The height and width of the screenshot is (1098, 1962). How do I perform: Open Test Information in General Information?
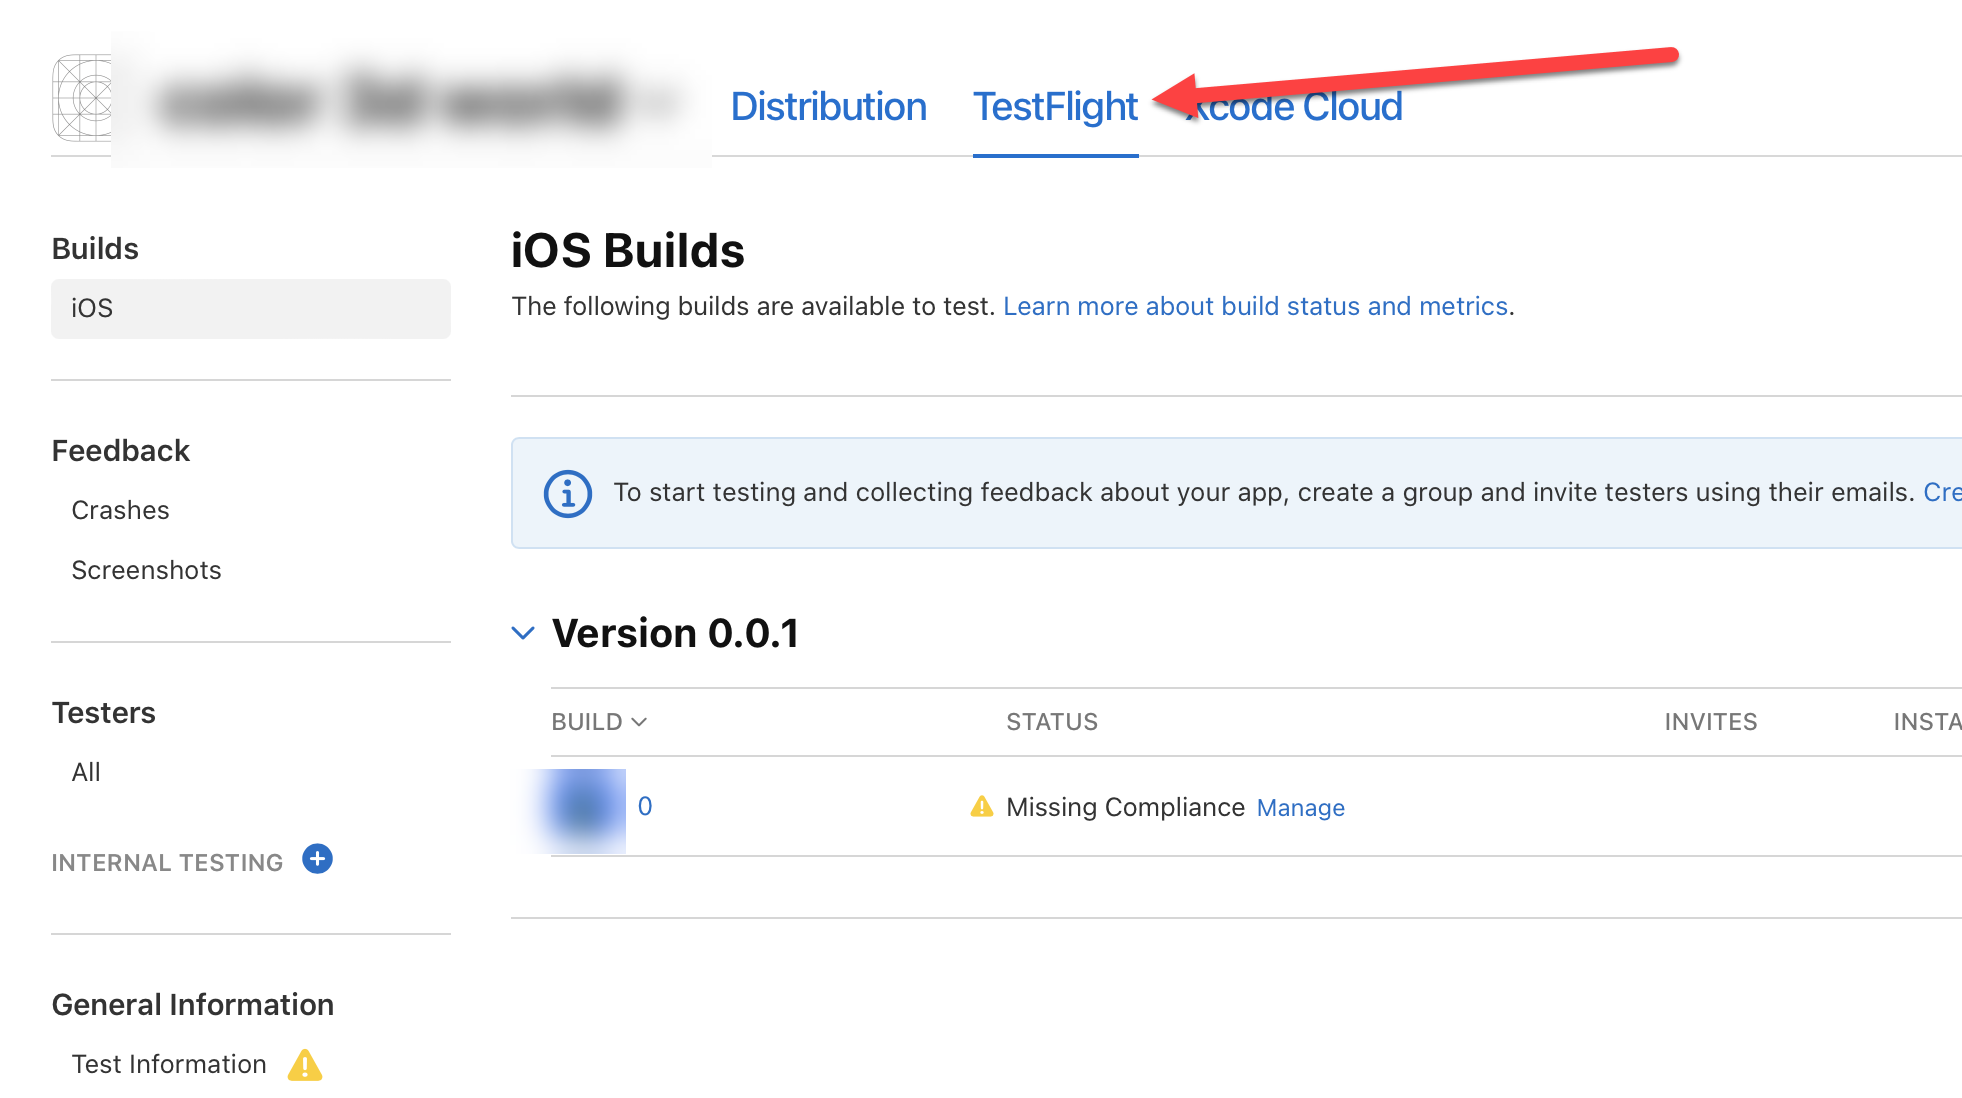point(169,1064)
